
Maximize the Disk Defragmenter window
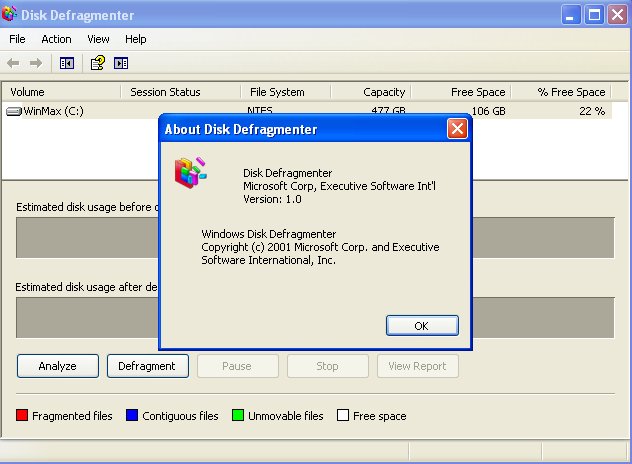coord(594,15)
